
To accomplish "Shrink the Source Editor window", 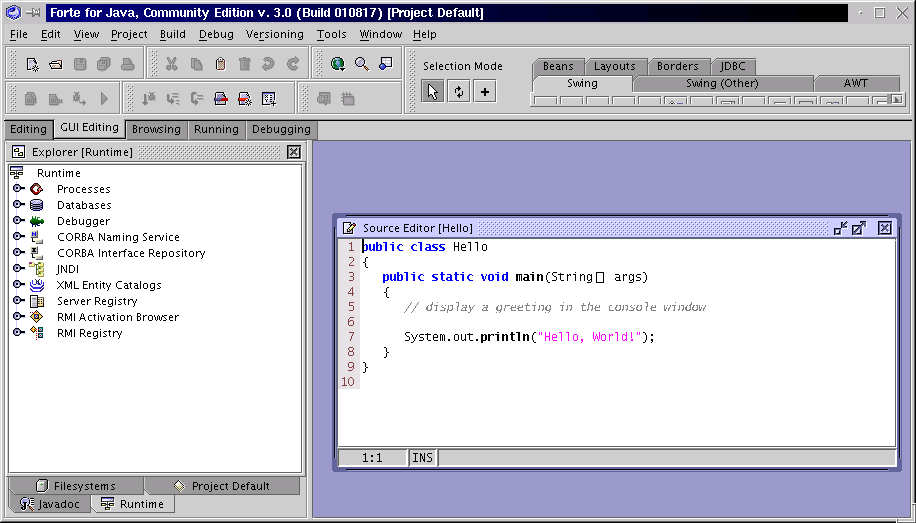I will [x=841, y=228].
